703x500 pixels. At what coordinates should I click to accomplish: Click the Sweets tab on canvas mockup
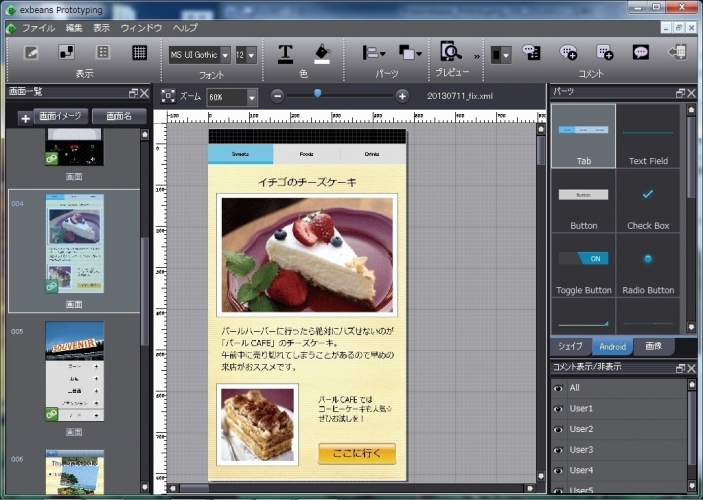pos(240,154)
